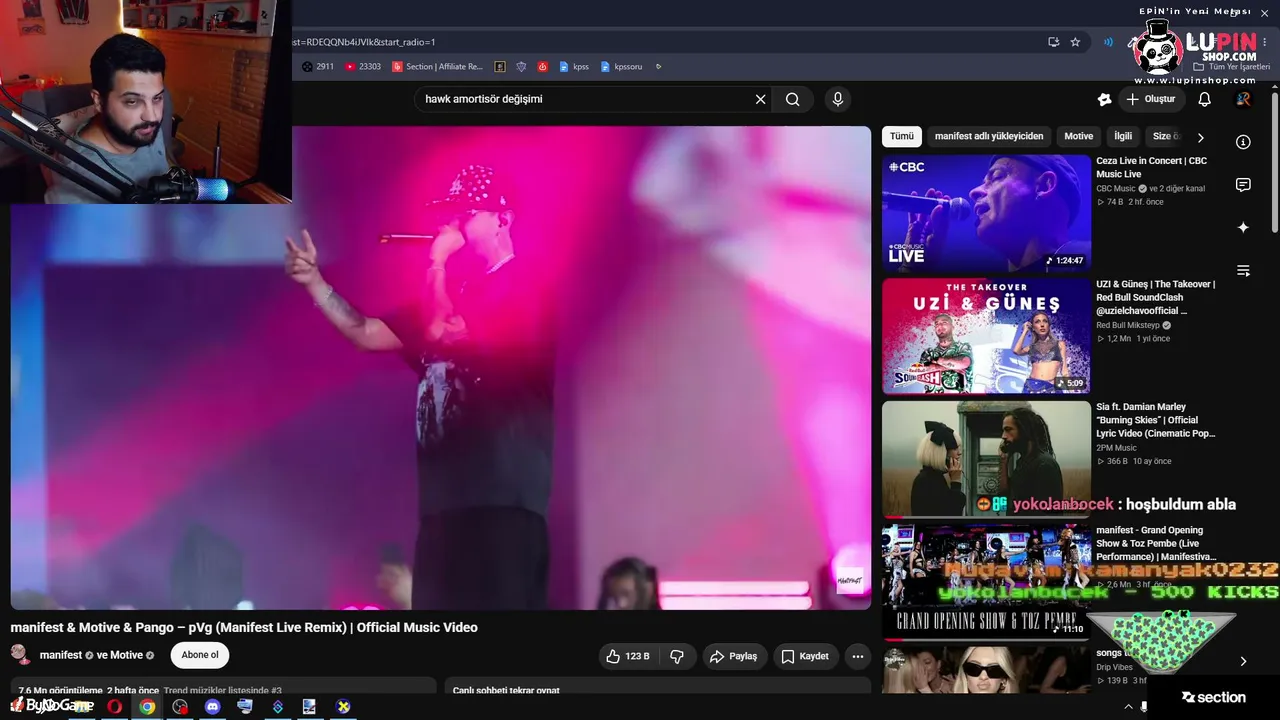Open YouTube notifications bell

pyautogui.click(x=1205, y=99)
